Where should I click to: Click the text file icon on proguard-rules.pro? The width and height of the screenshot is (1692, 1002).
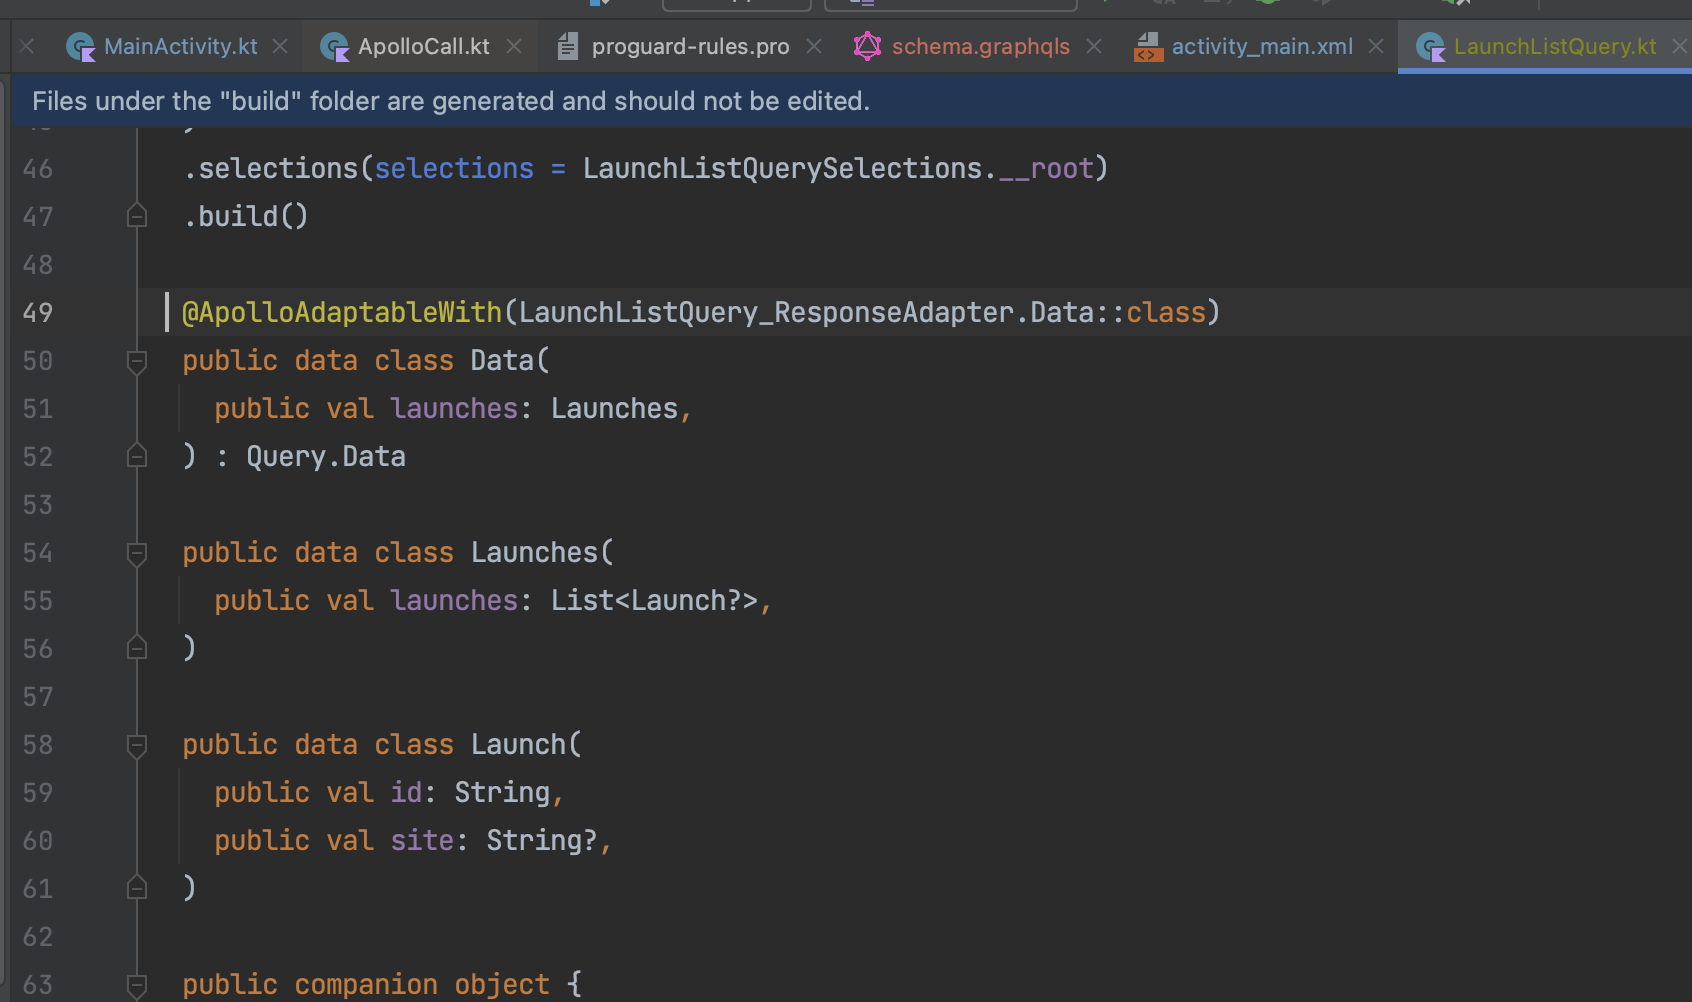point(567,46)
